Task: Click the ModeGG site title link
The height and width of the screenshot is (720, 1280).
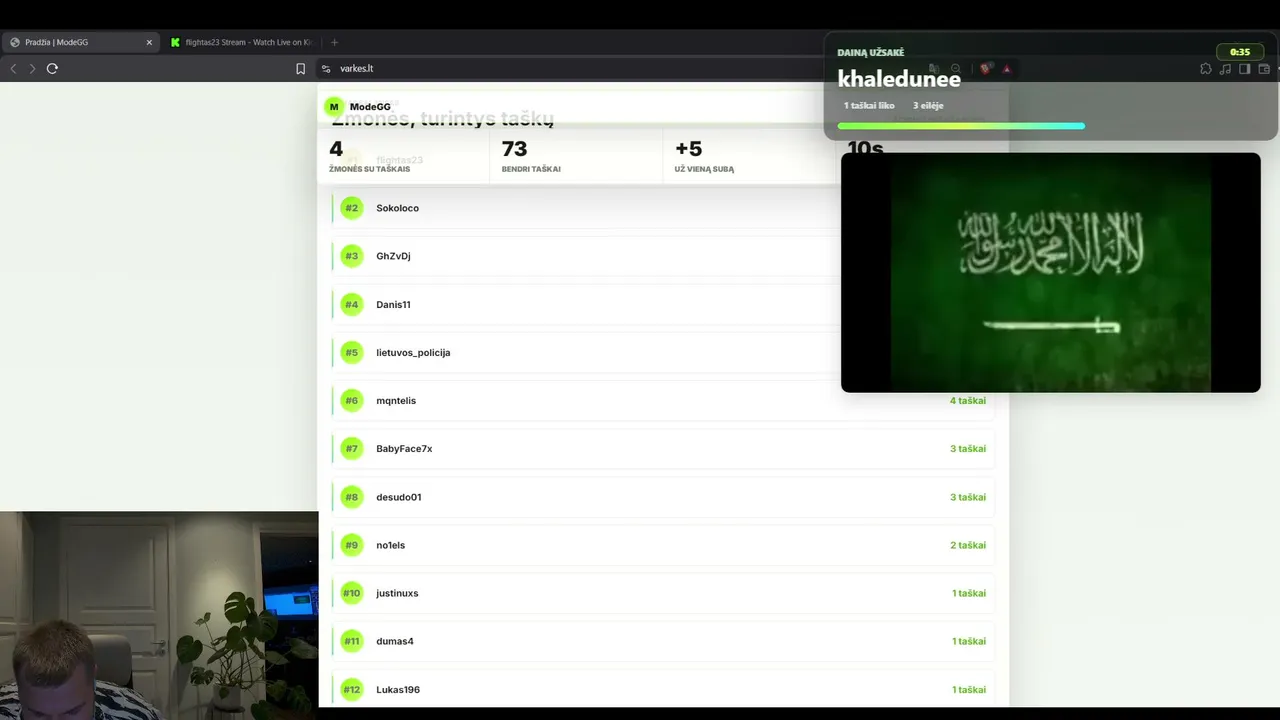Action: click(x=370, y=107)
